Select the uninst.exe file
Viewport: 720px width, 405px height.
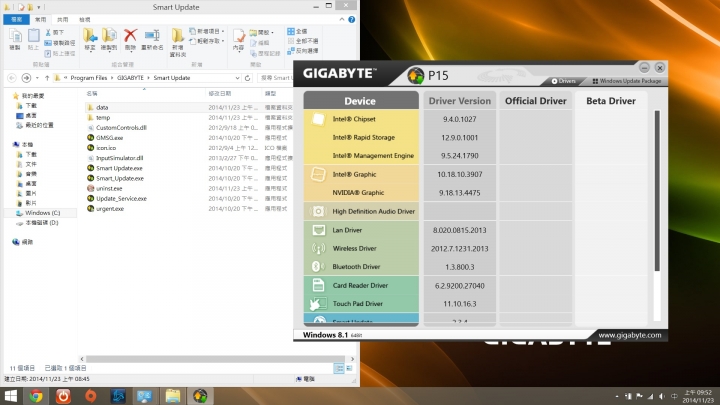tap(109, 188)
